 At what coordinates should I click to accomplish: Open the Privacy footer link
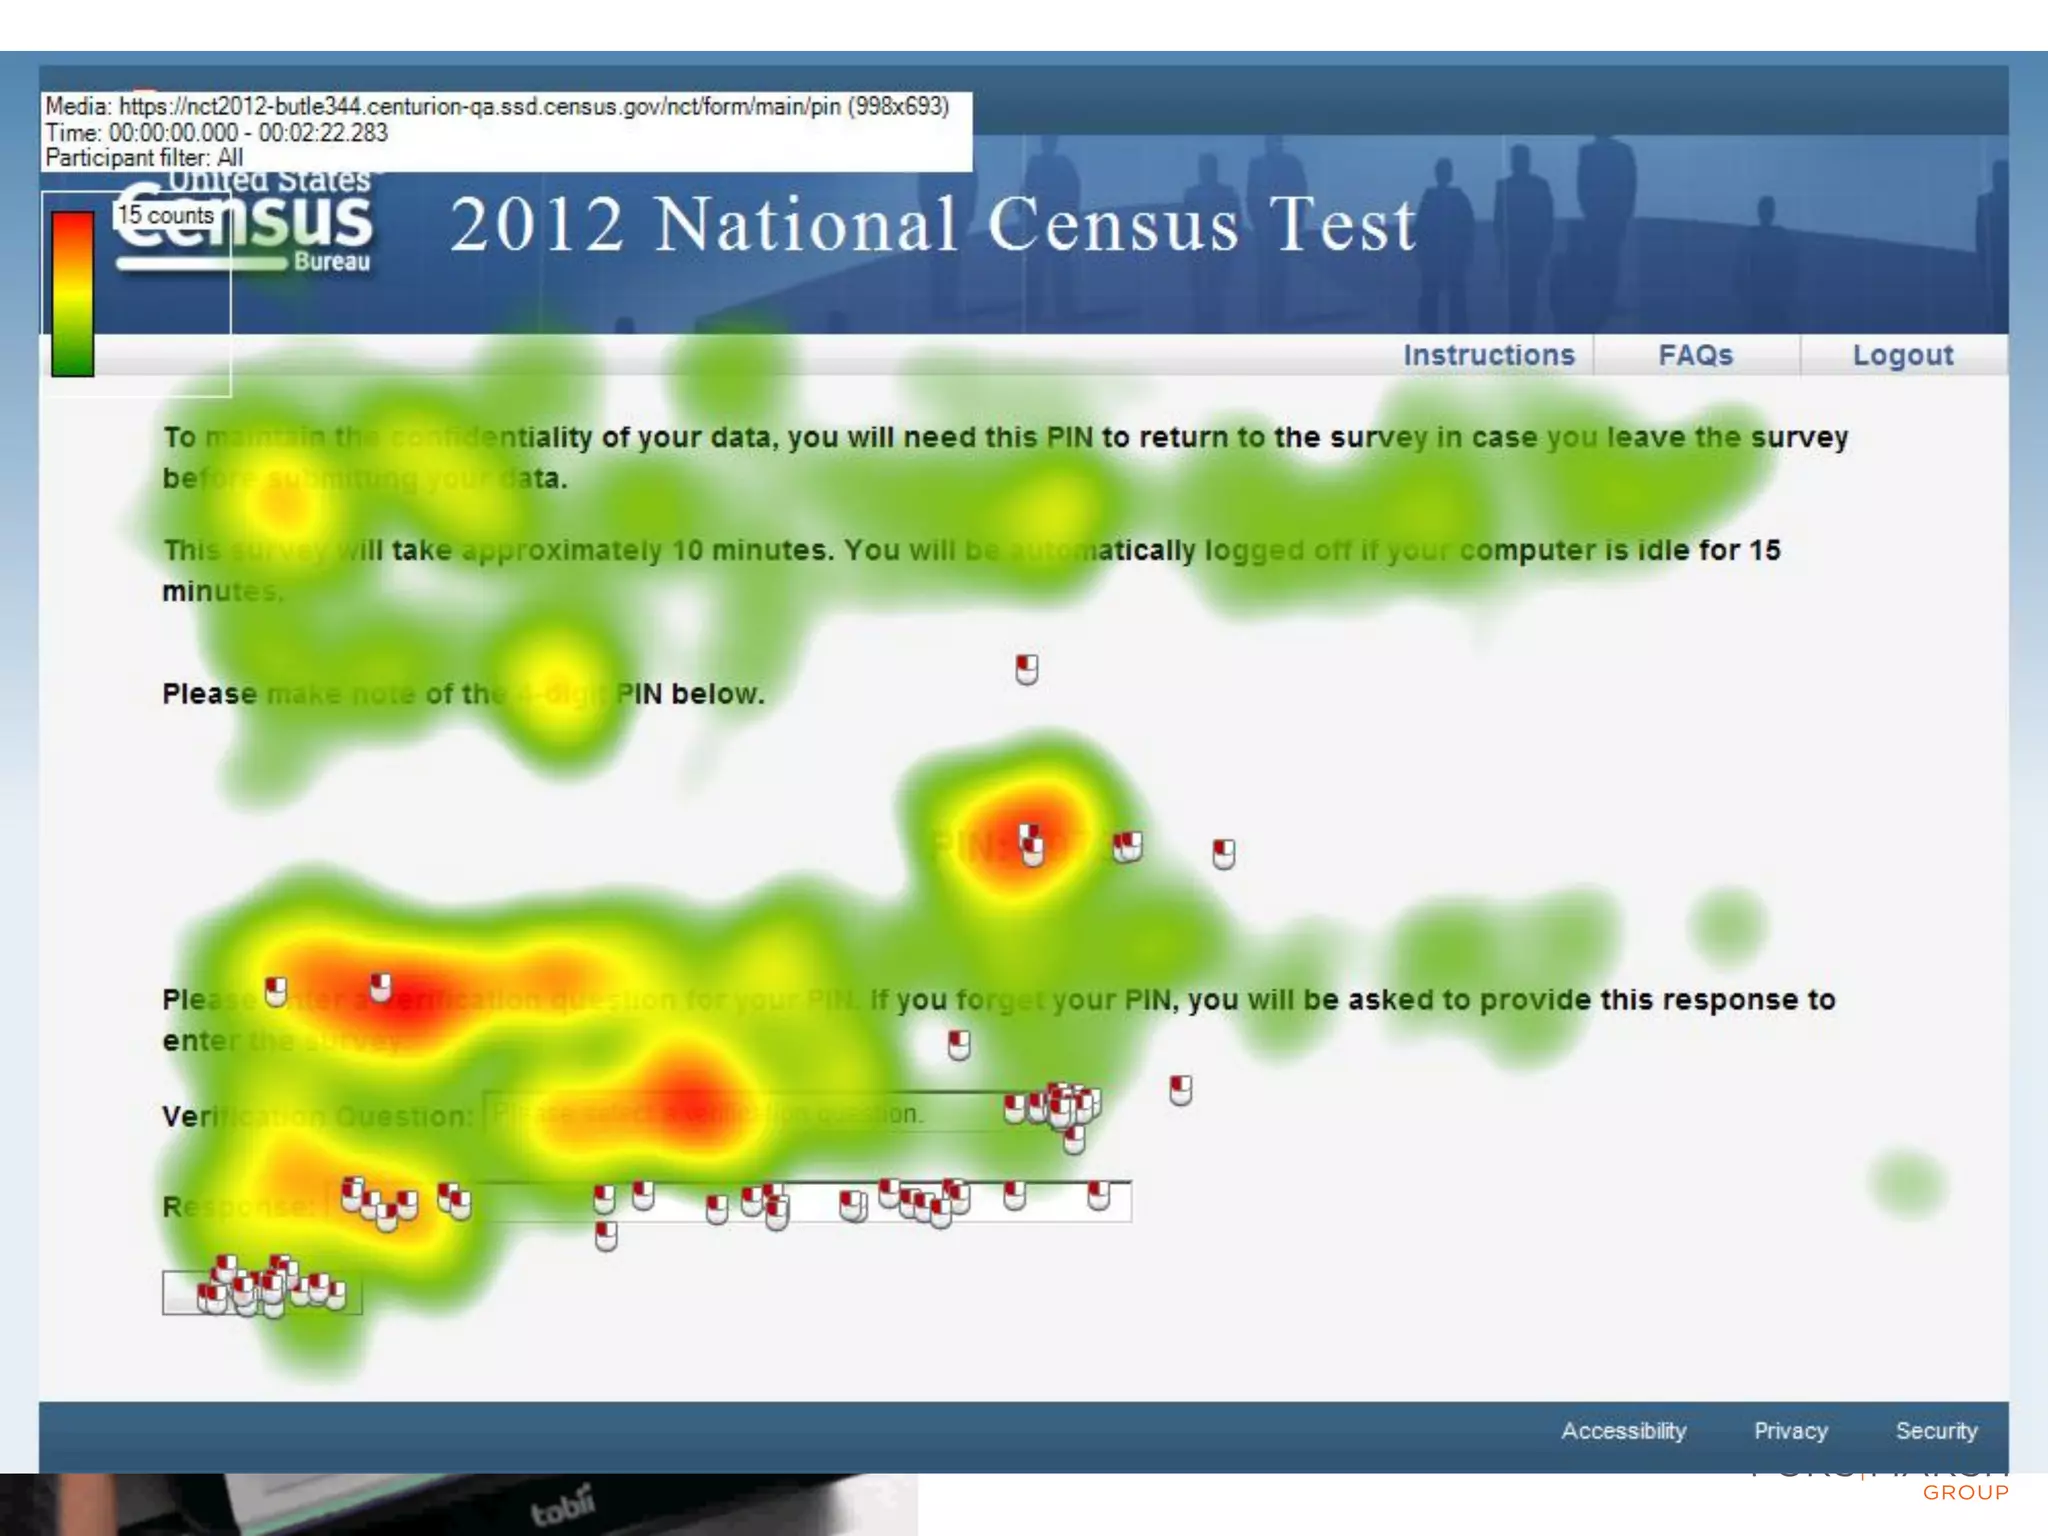pos(1790,1431)
